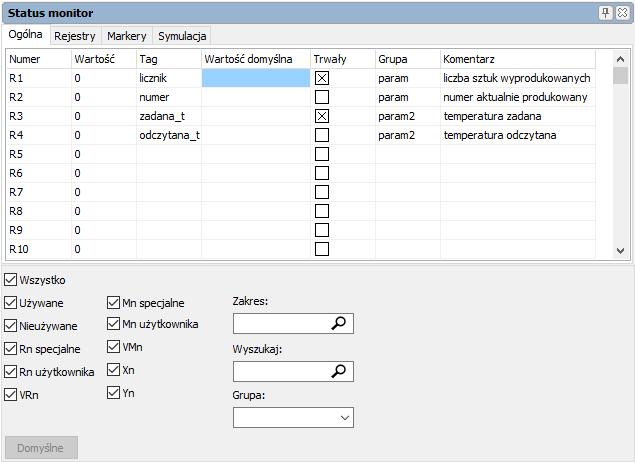Click comment 'numer aktualnie produkowany'

coord(515,97)
